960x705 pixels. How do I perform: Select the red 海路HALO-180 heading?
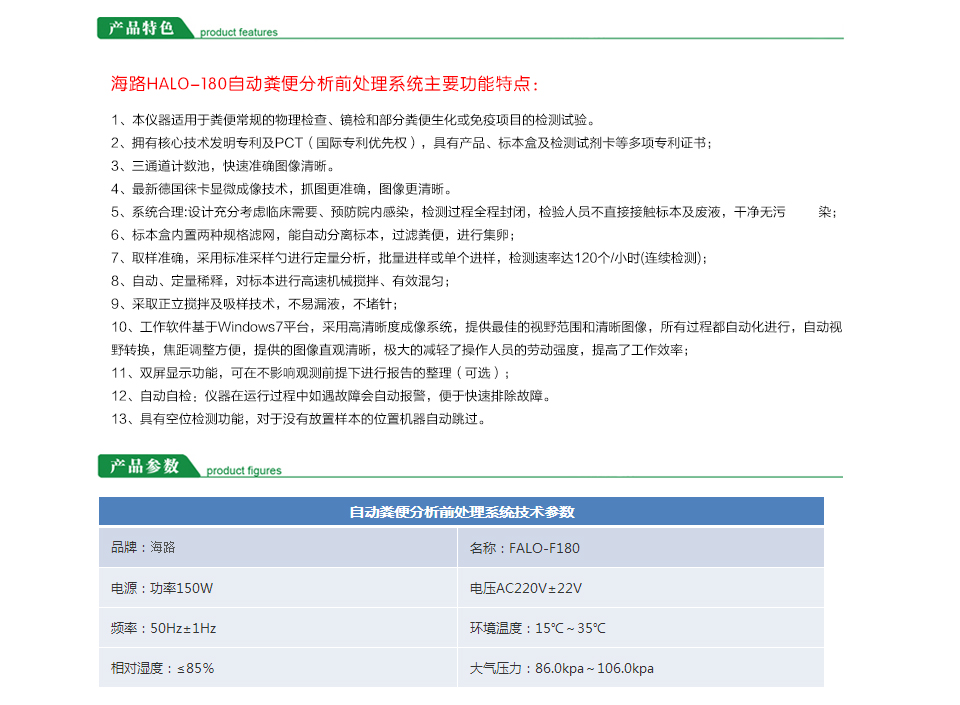coord(325,84)
